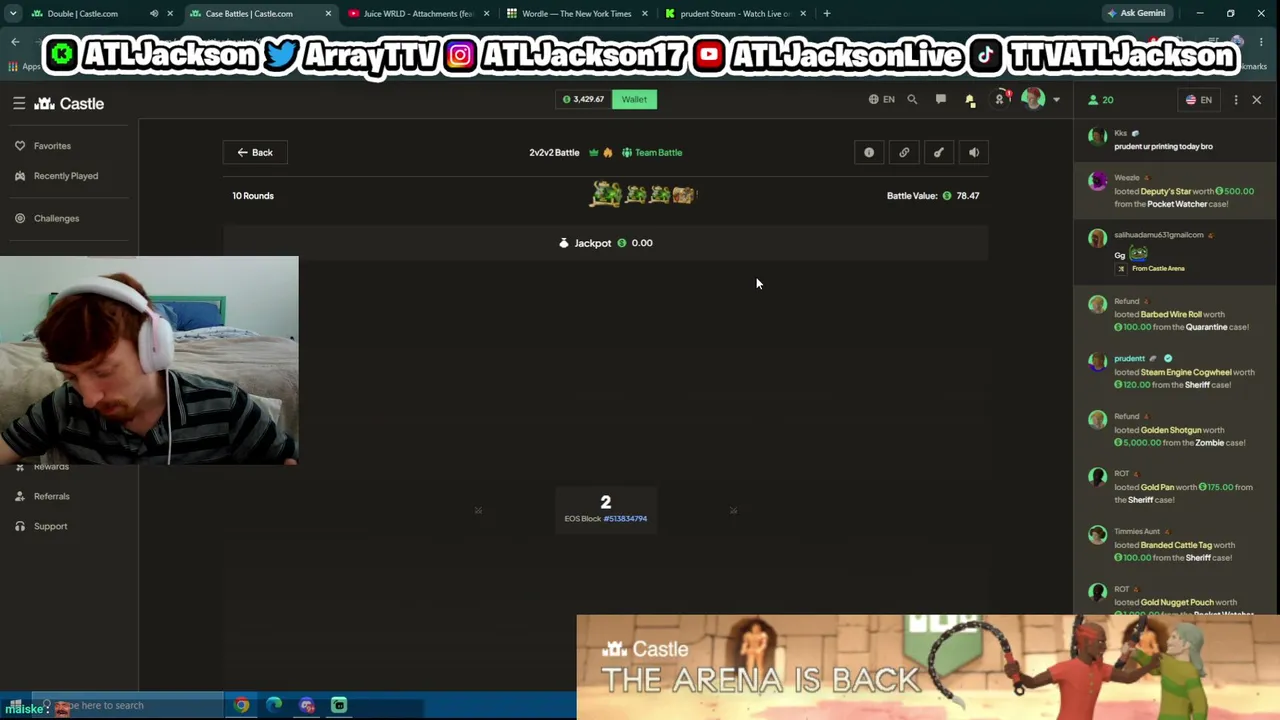Open the battle key fairness icon
Image resolution: width=1280 pixels, height=720 pixels.
coord(939,152)
